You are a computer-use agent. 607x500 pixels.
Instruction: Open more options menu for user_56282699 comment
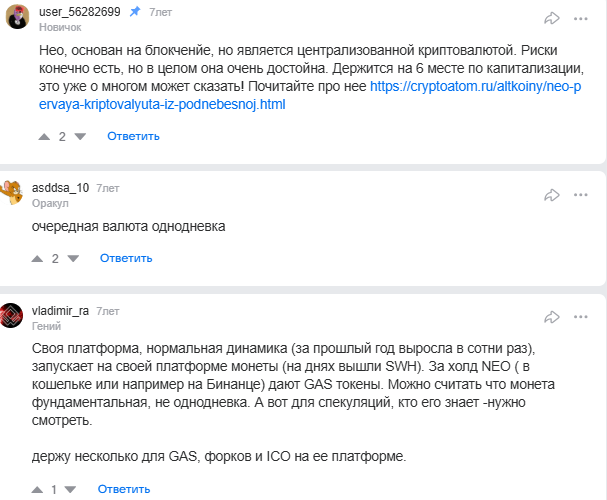585,17
